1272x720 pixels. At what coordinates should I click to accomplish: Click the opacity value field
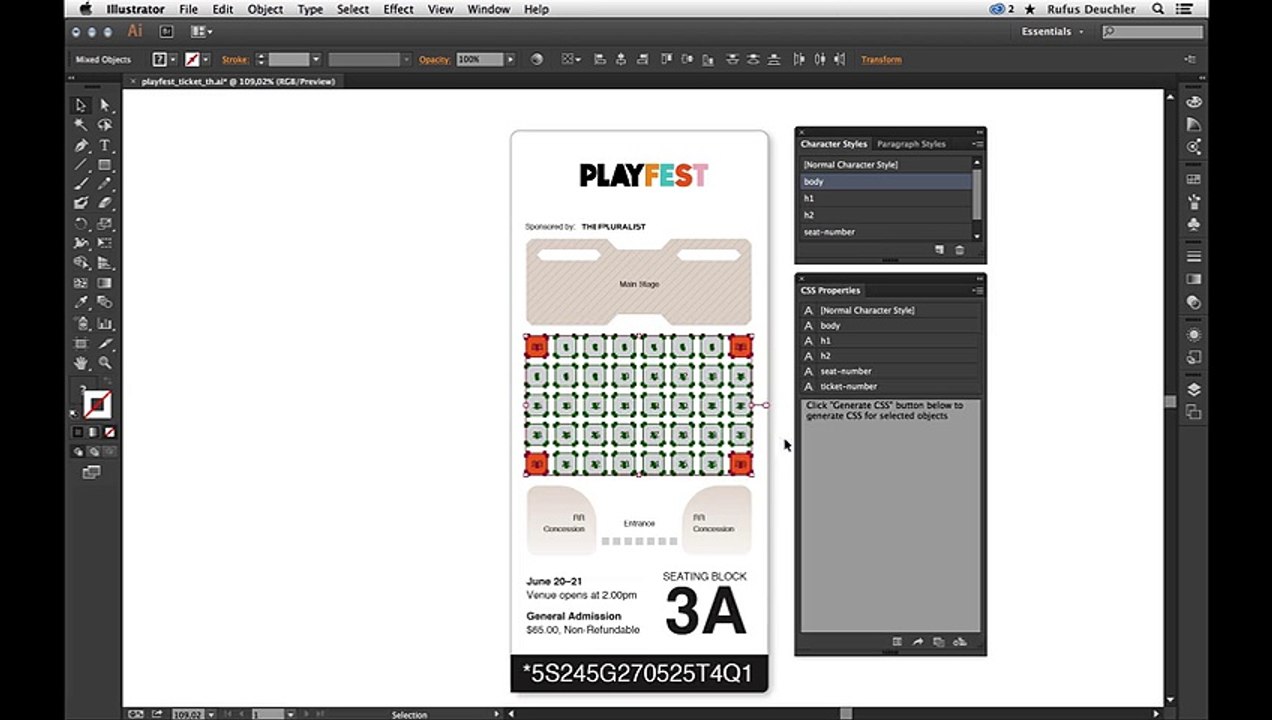pyautogui.click(x=480, y=60)
